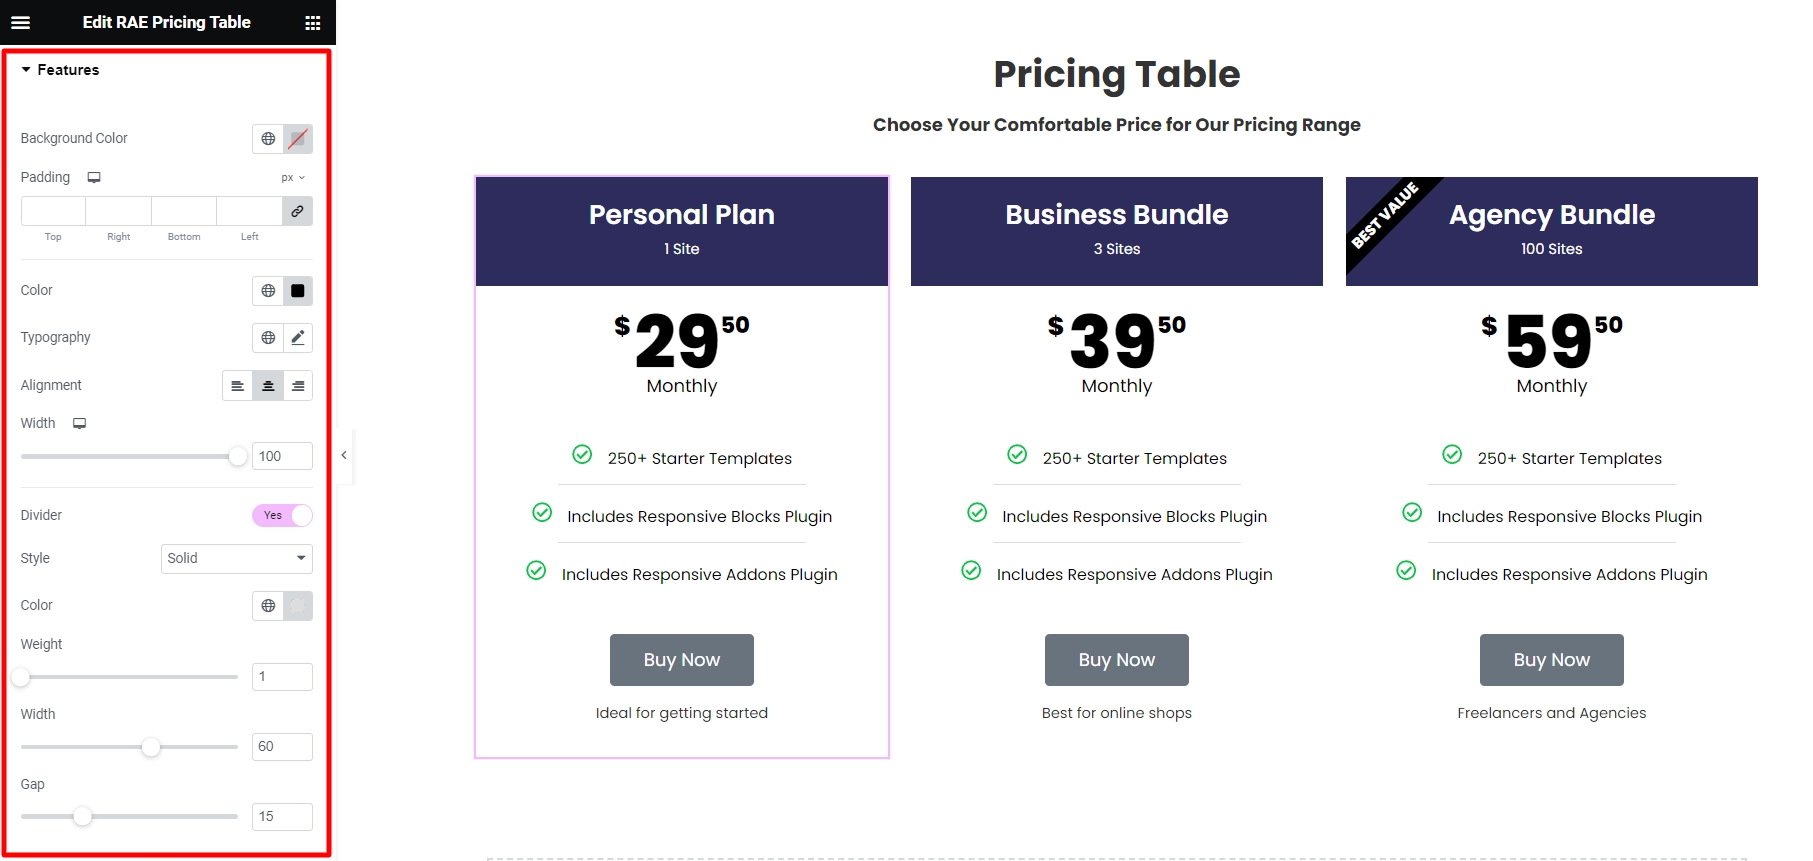The height and width of the screenshot is (861, 1813).
Task: Open the widgets grid panel icon
Action: point(313,23)
